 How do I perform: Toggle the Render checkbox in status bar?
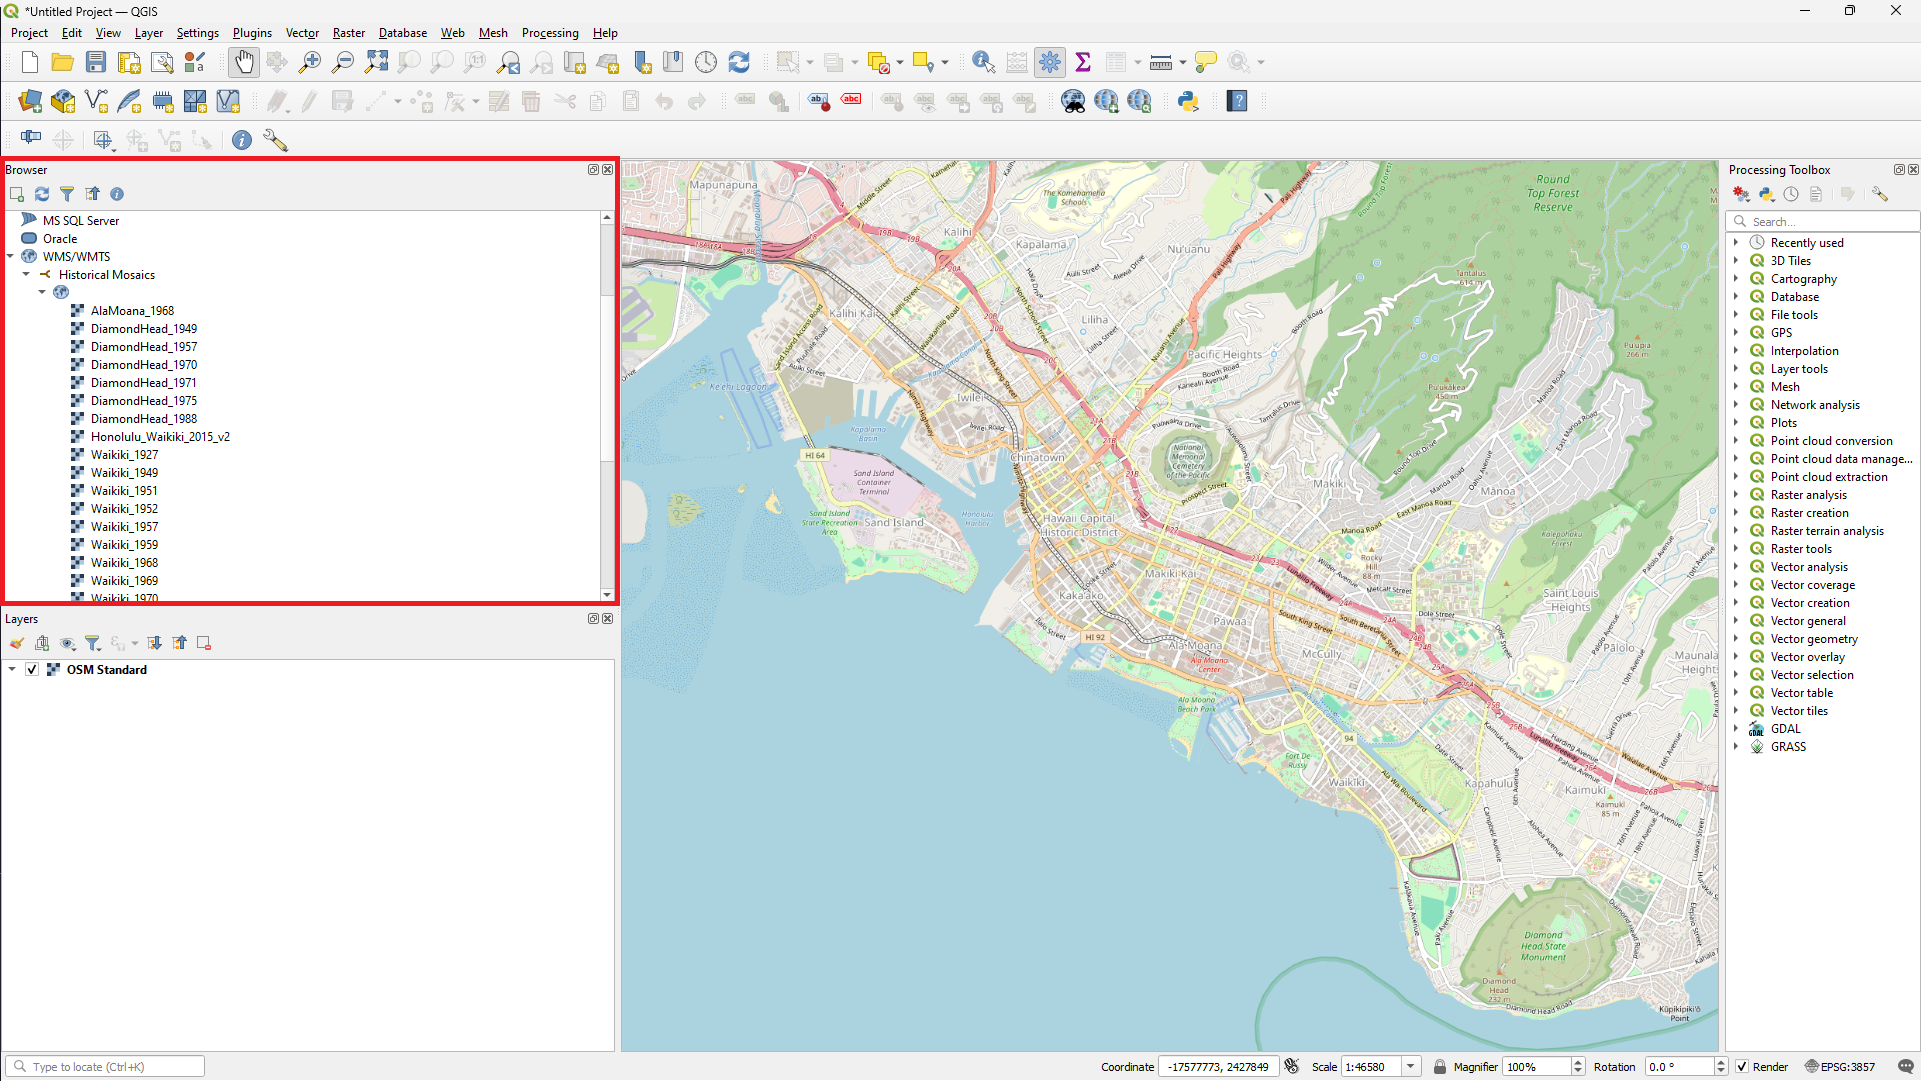(x=1742, y=1067)
